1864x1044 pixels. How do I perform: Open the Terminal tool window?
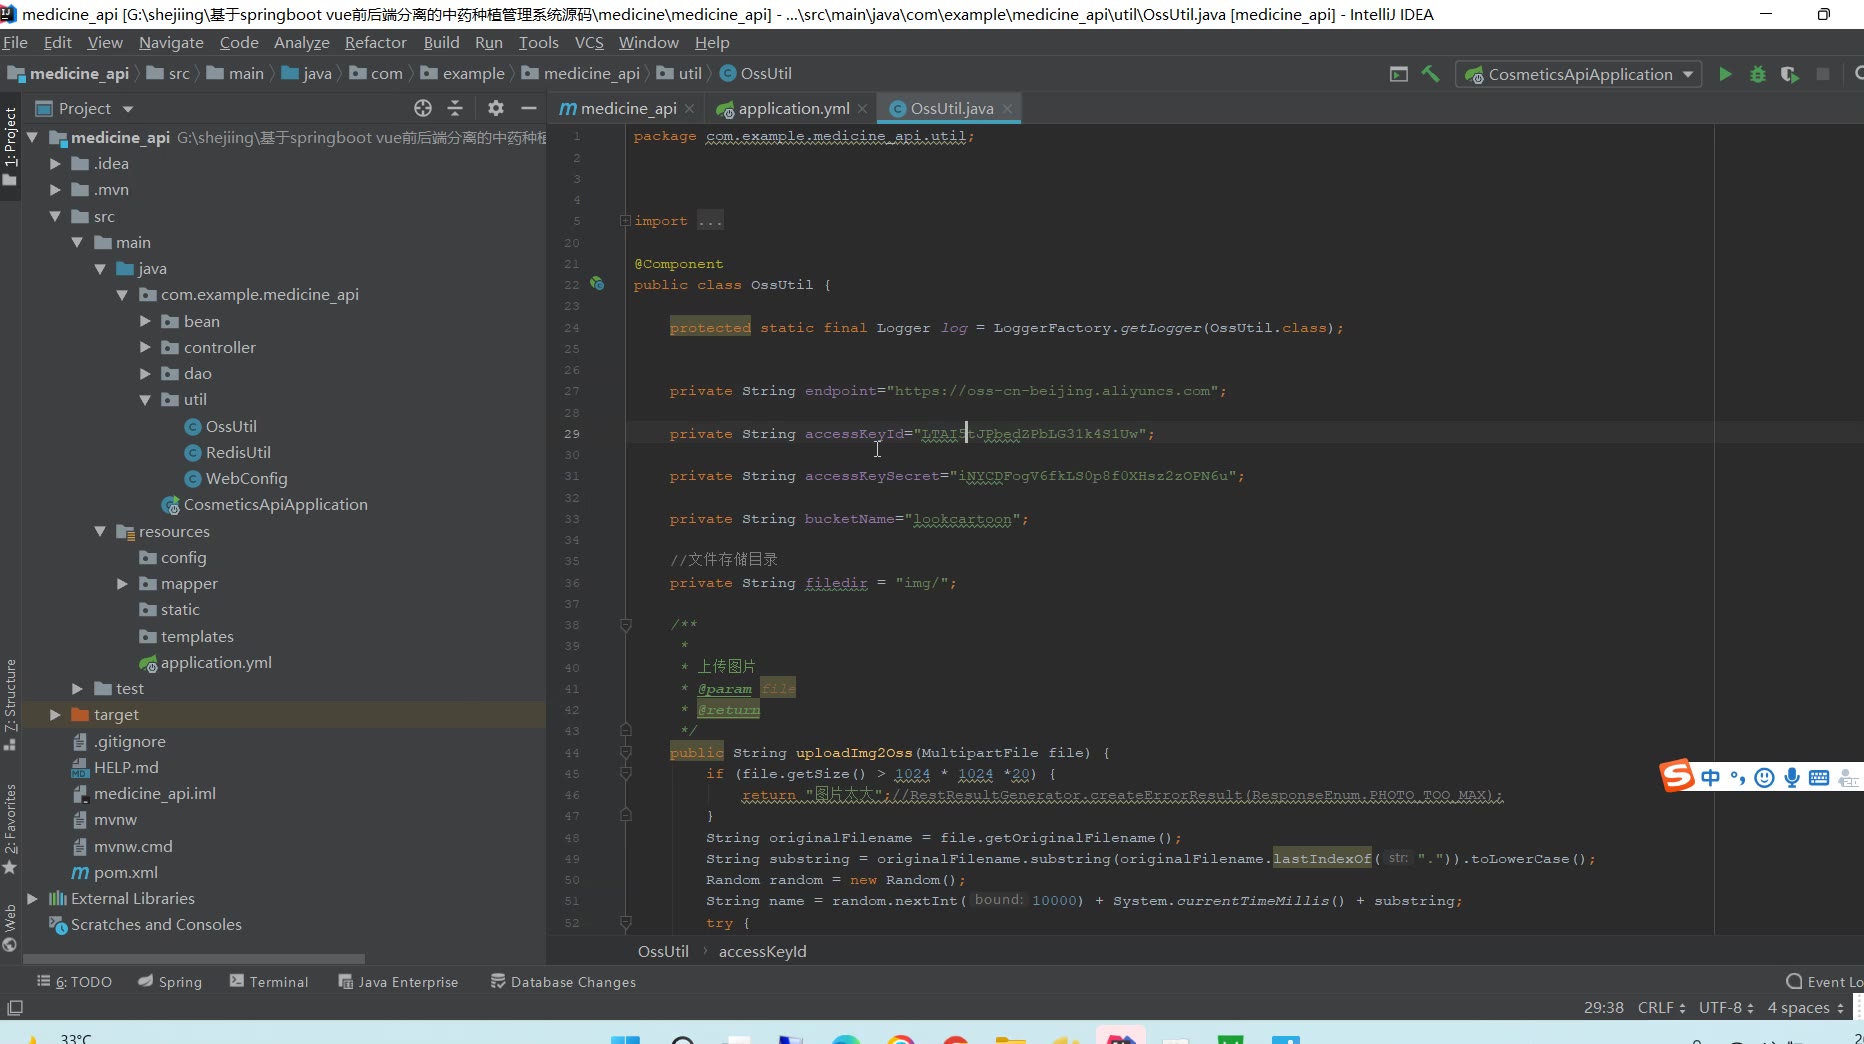tap(269, 982)
